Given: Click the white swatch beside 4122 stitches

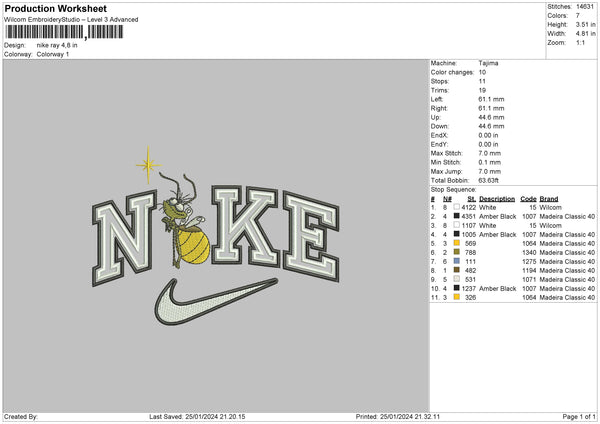Looking at the screenshot, I should point(457,207).
